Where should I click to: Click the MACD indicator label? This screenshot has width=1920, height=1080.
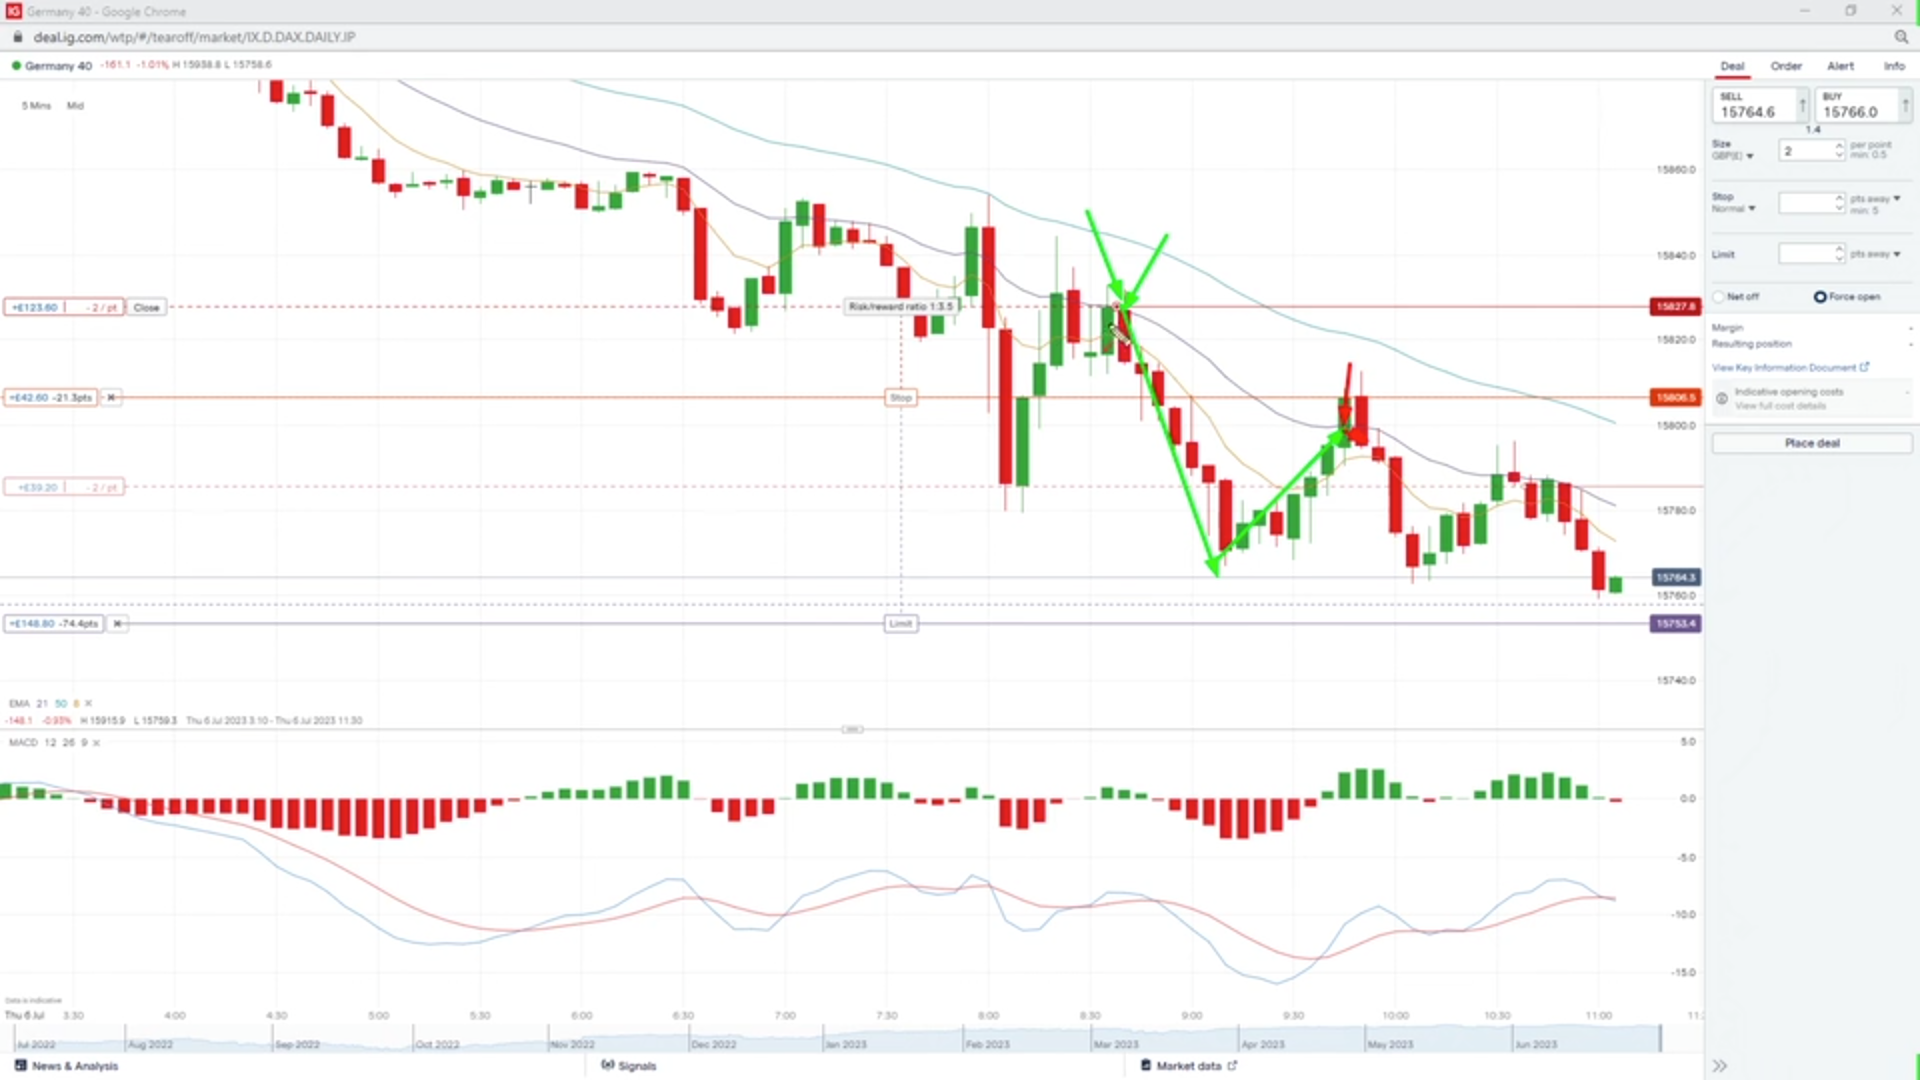point(23,742)
